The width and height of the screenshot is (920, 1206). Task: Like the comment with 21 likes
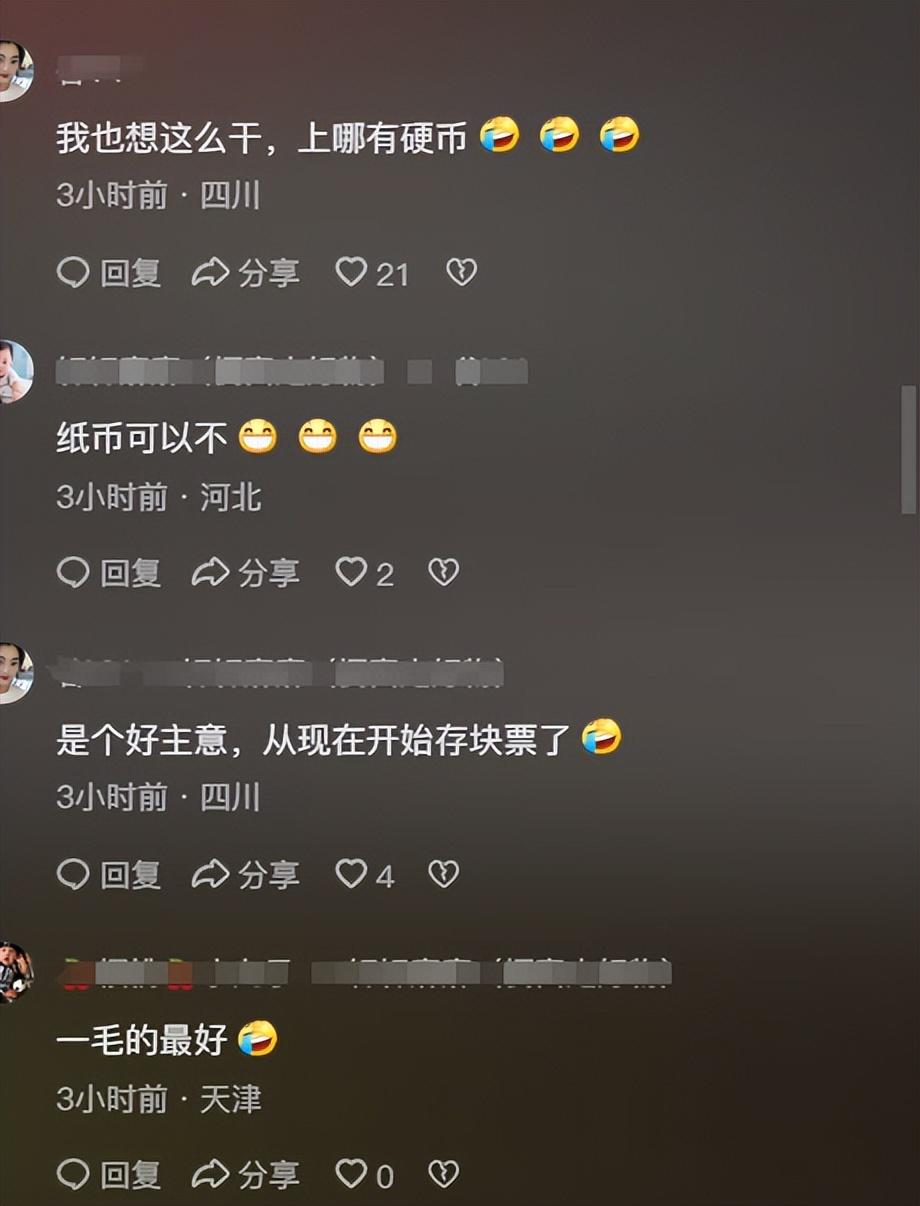372,272
